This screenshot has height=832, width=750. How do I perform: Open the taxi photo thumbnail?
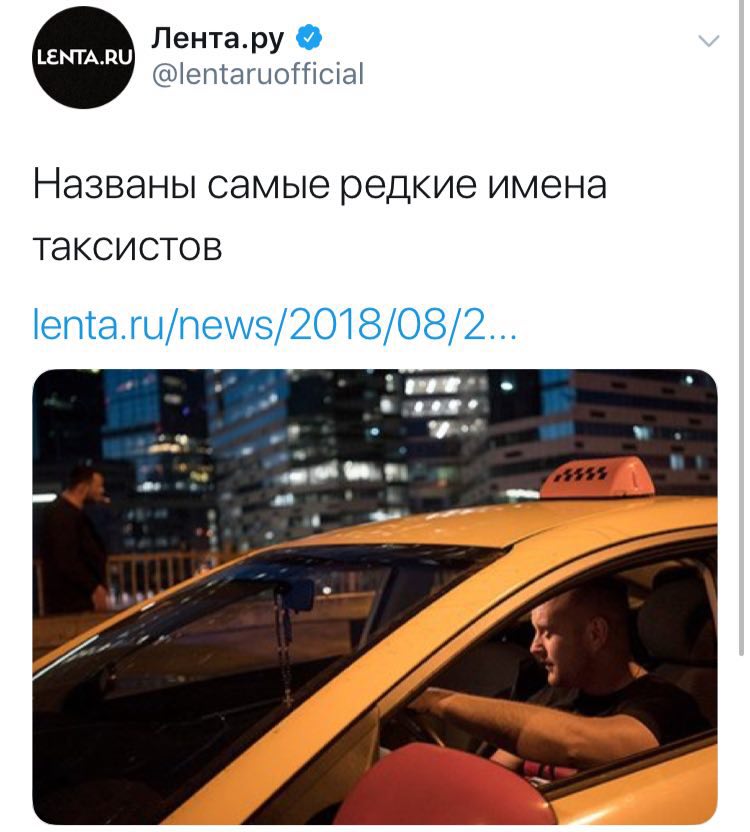click(x=375, y=596)
